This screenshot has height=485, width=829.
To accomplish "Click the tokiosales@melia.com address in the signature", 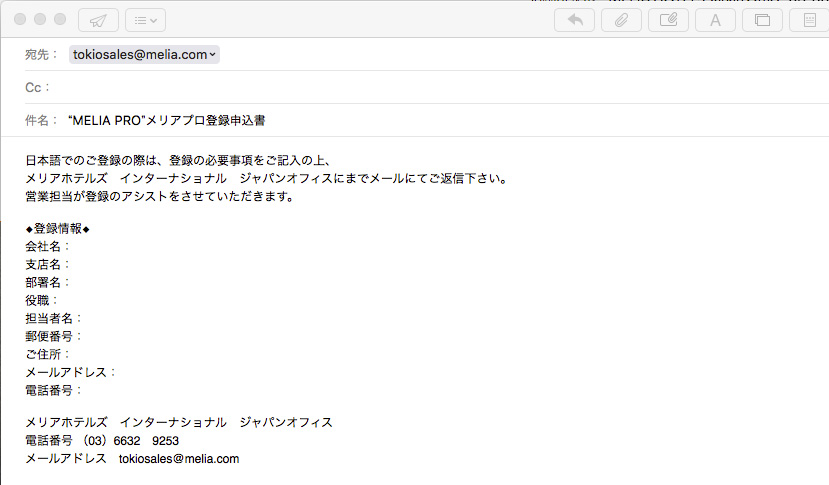I will point(179,459).
